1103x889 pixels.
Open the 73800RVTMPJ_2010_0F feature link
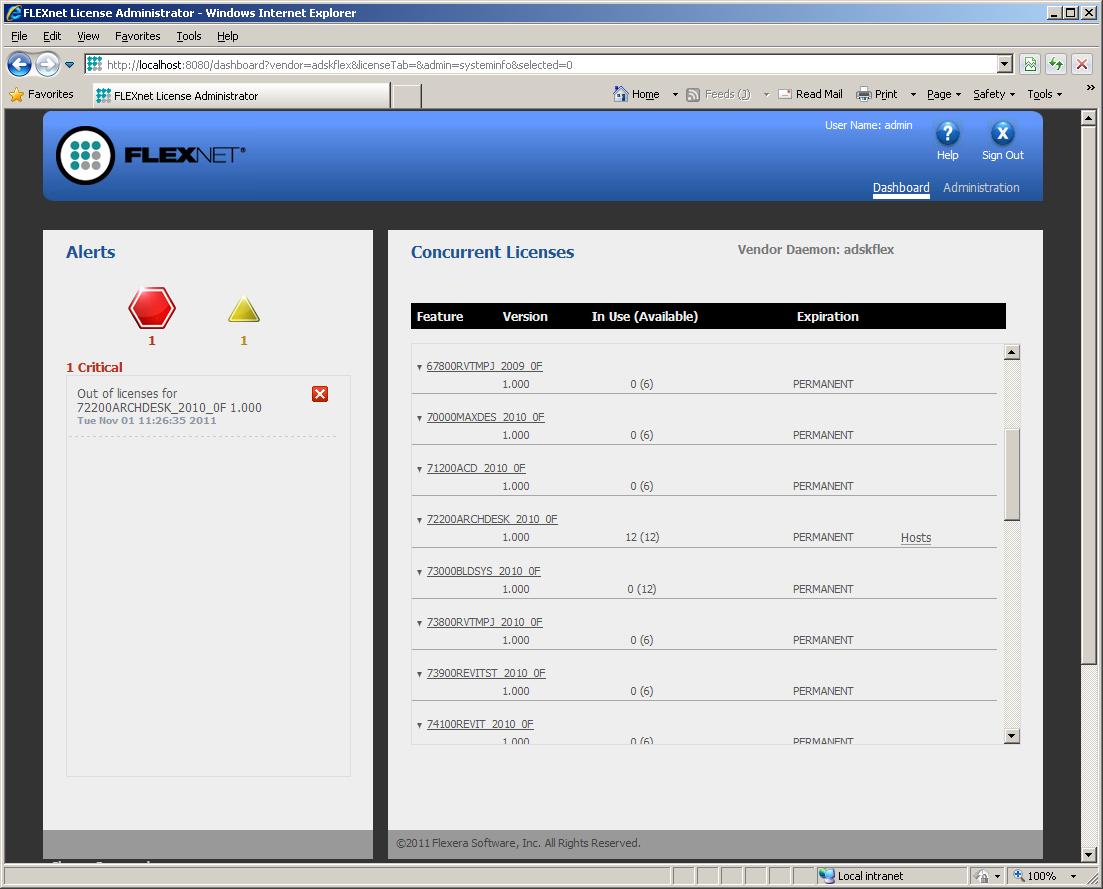485,622
